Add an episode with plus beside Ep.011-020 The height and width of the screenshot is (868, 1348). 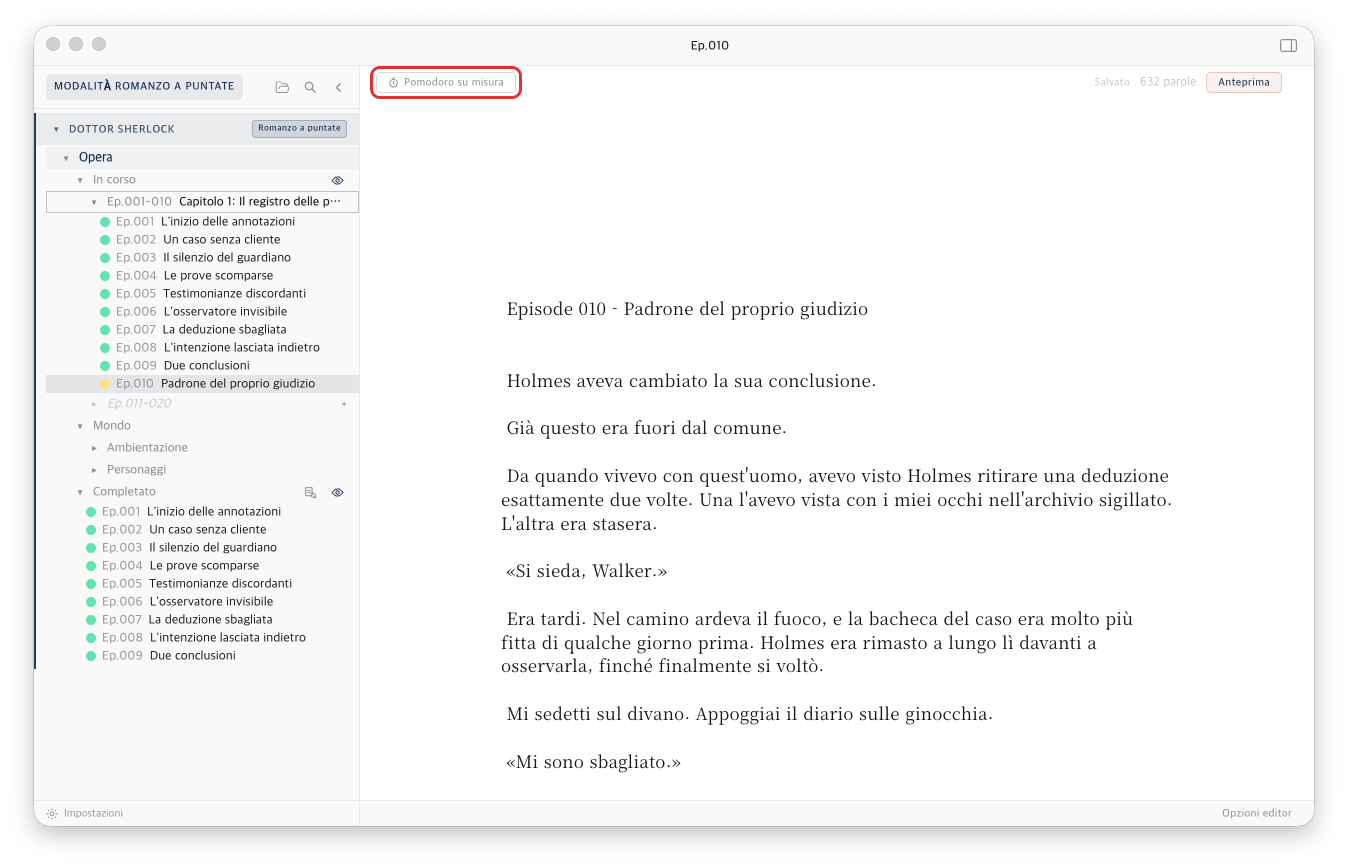(x=344, y=404)
